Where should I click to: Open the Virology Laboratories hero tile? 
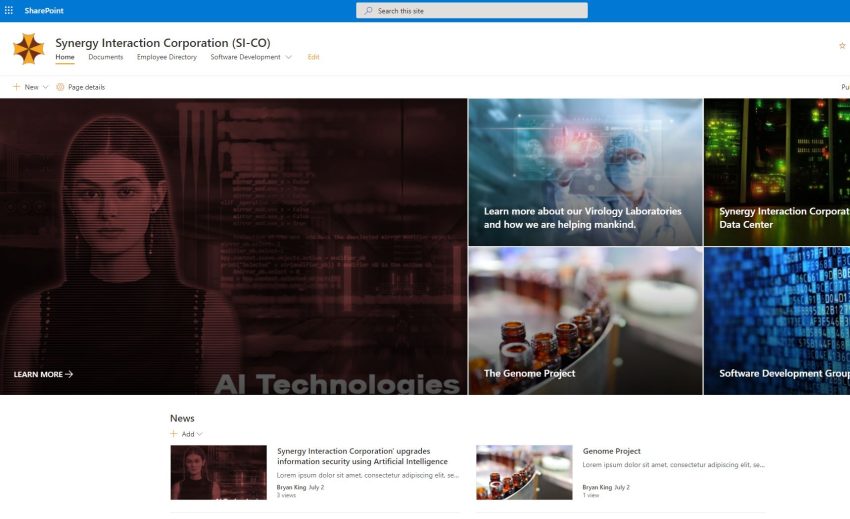(585, 172)
